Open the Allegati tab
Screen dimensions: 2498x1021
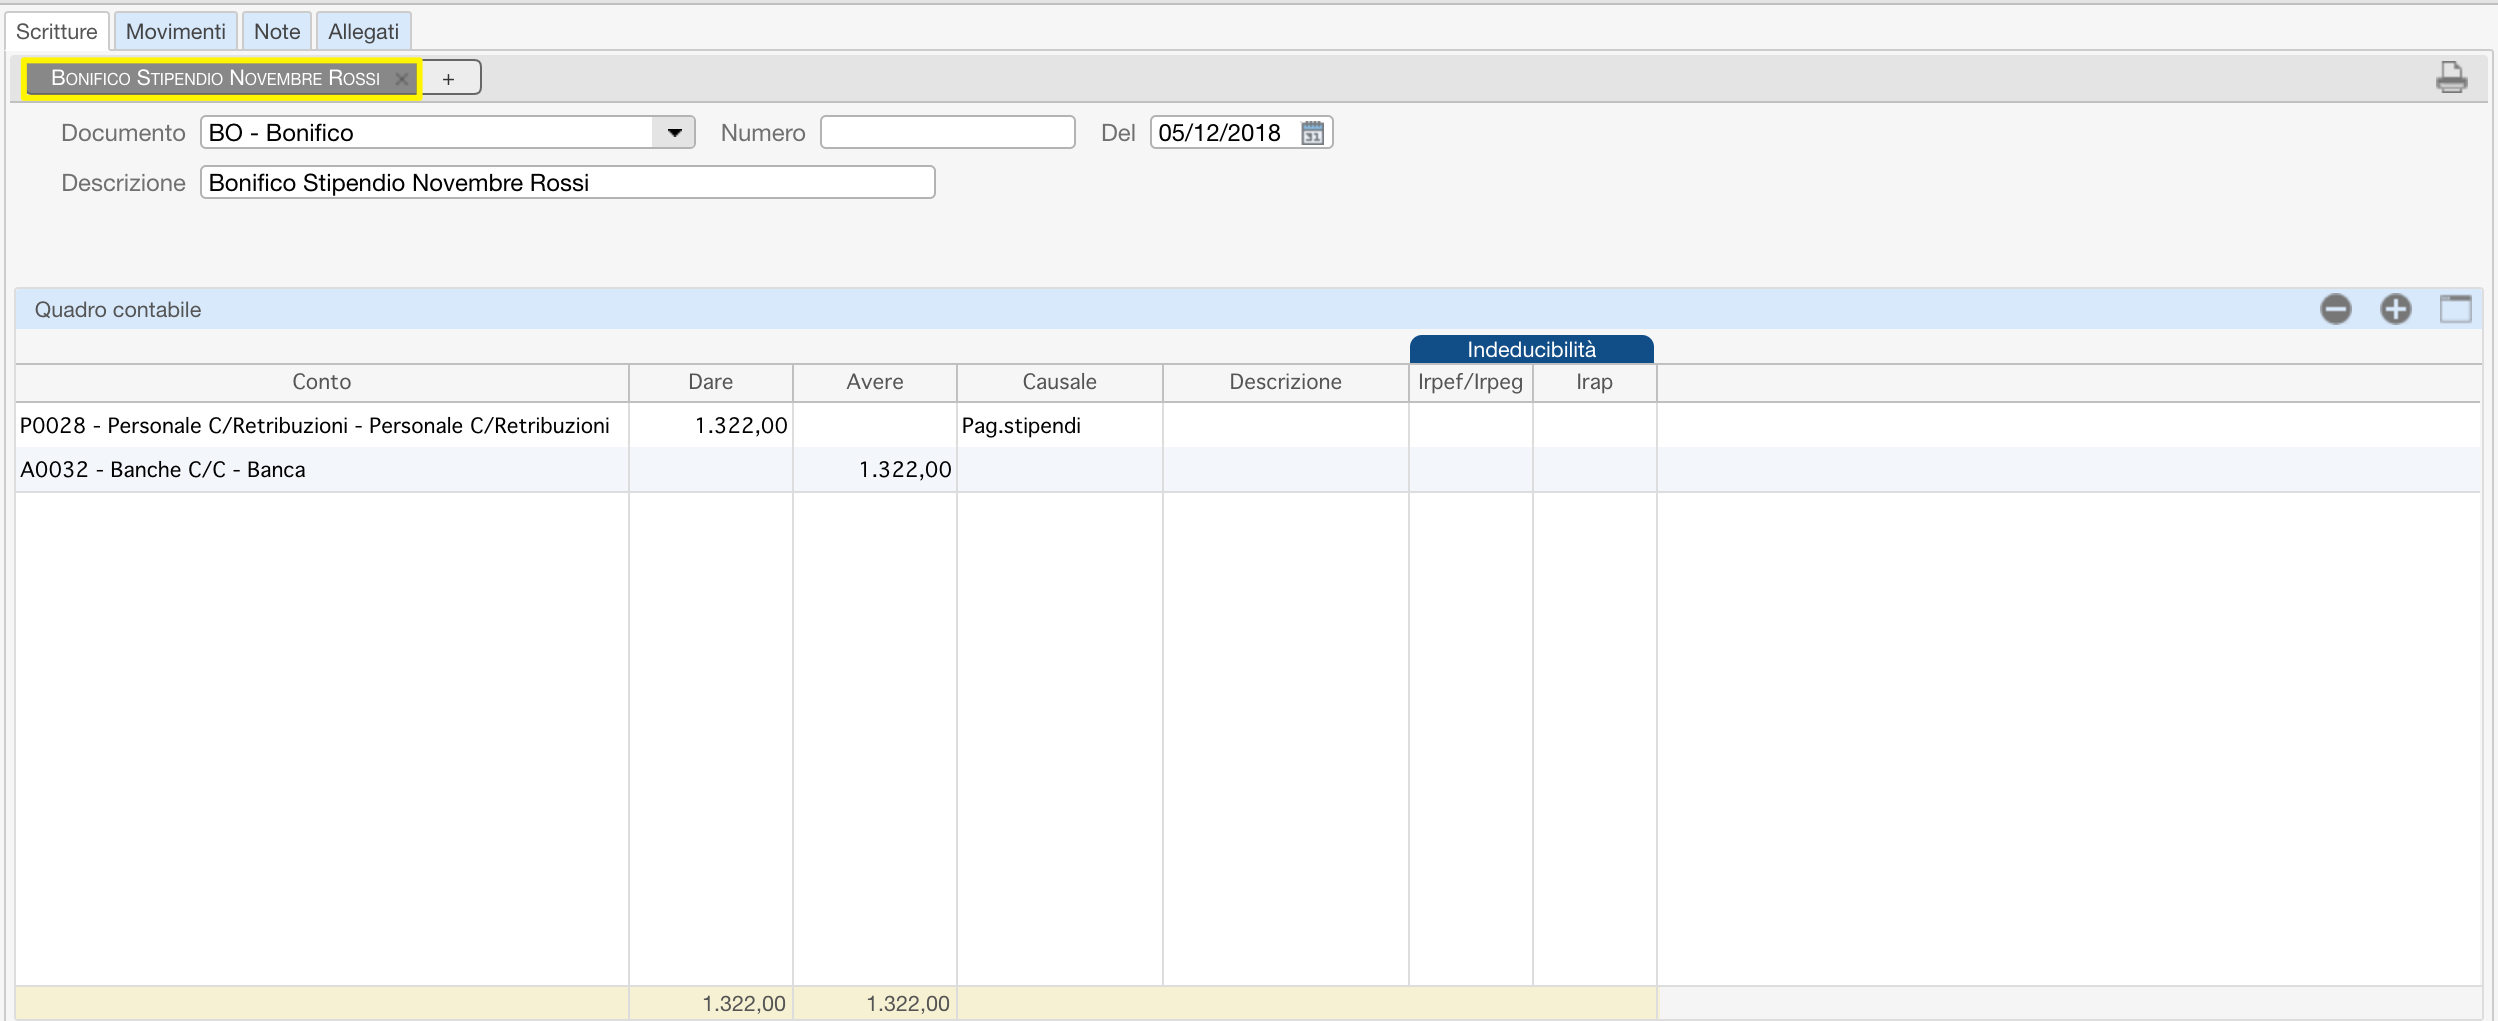click(x=364, y=32)
